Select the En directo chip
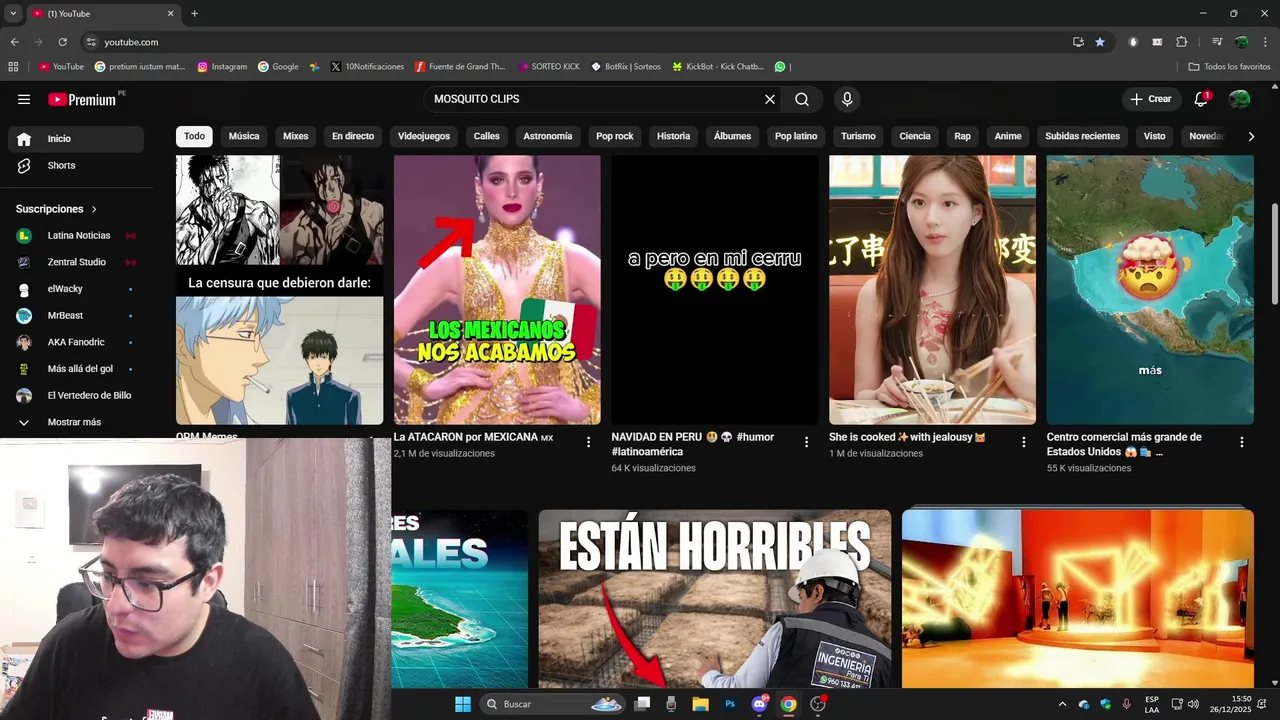The height and width of the screenshot is (720, 1280). [353, 136]
